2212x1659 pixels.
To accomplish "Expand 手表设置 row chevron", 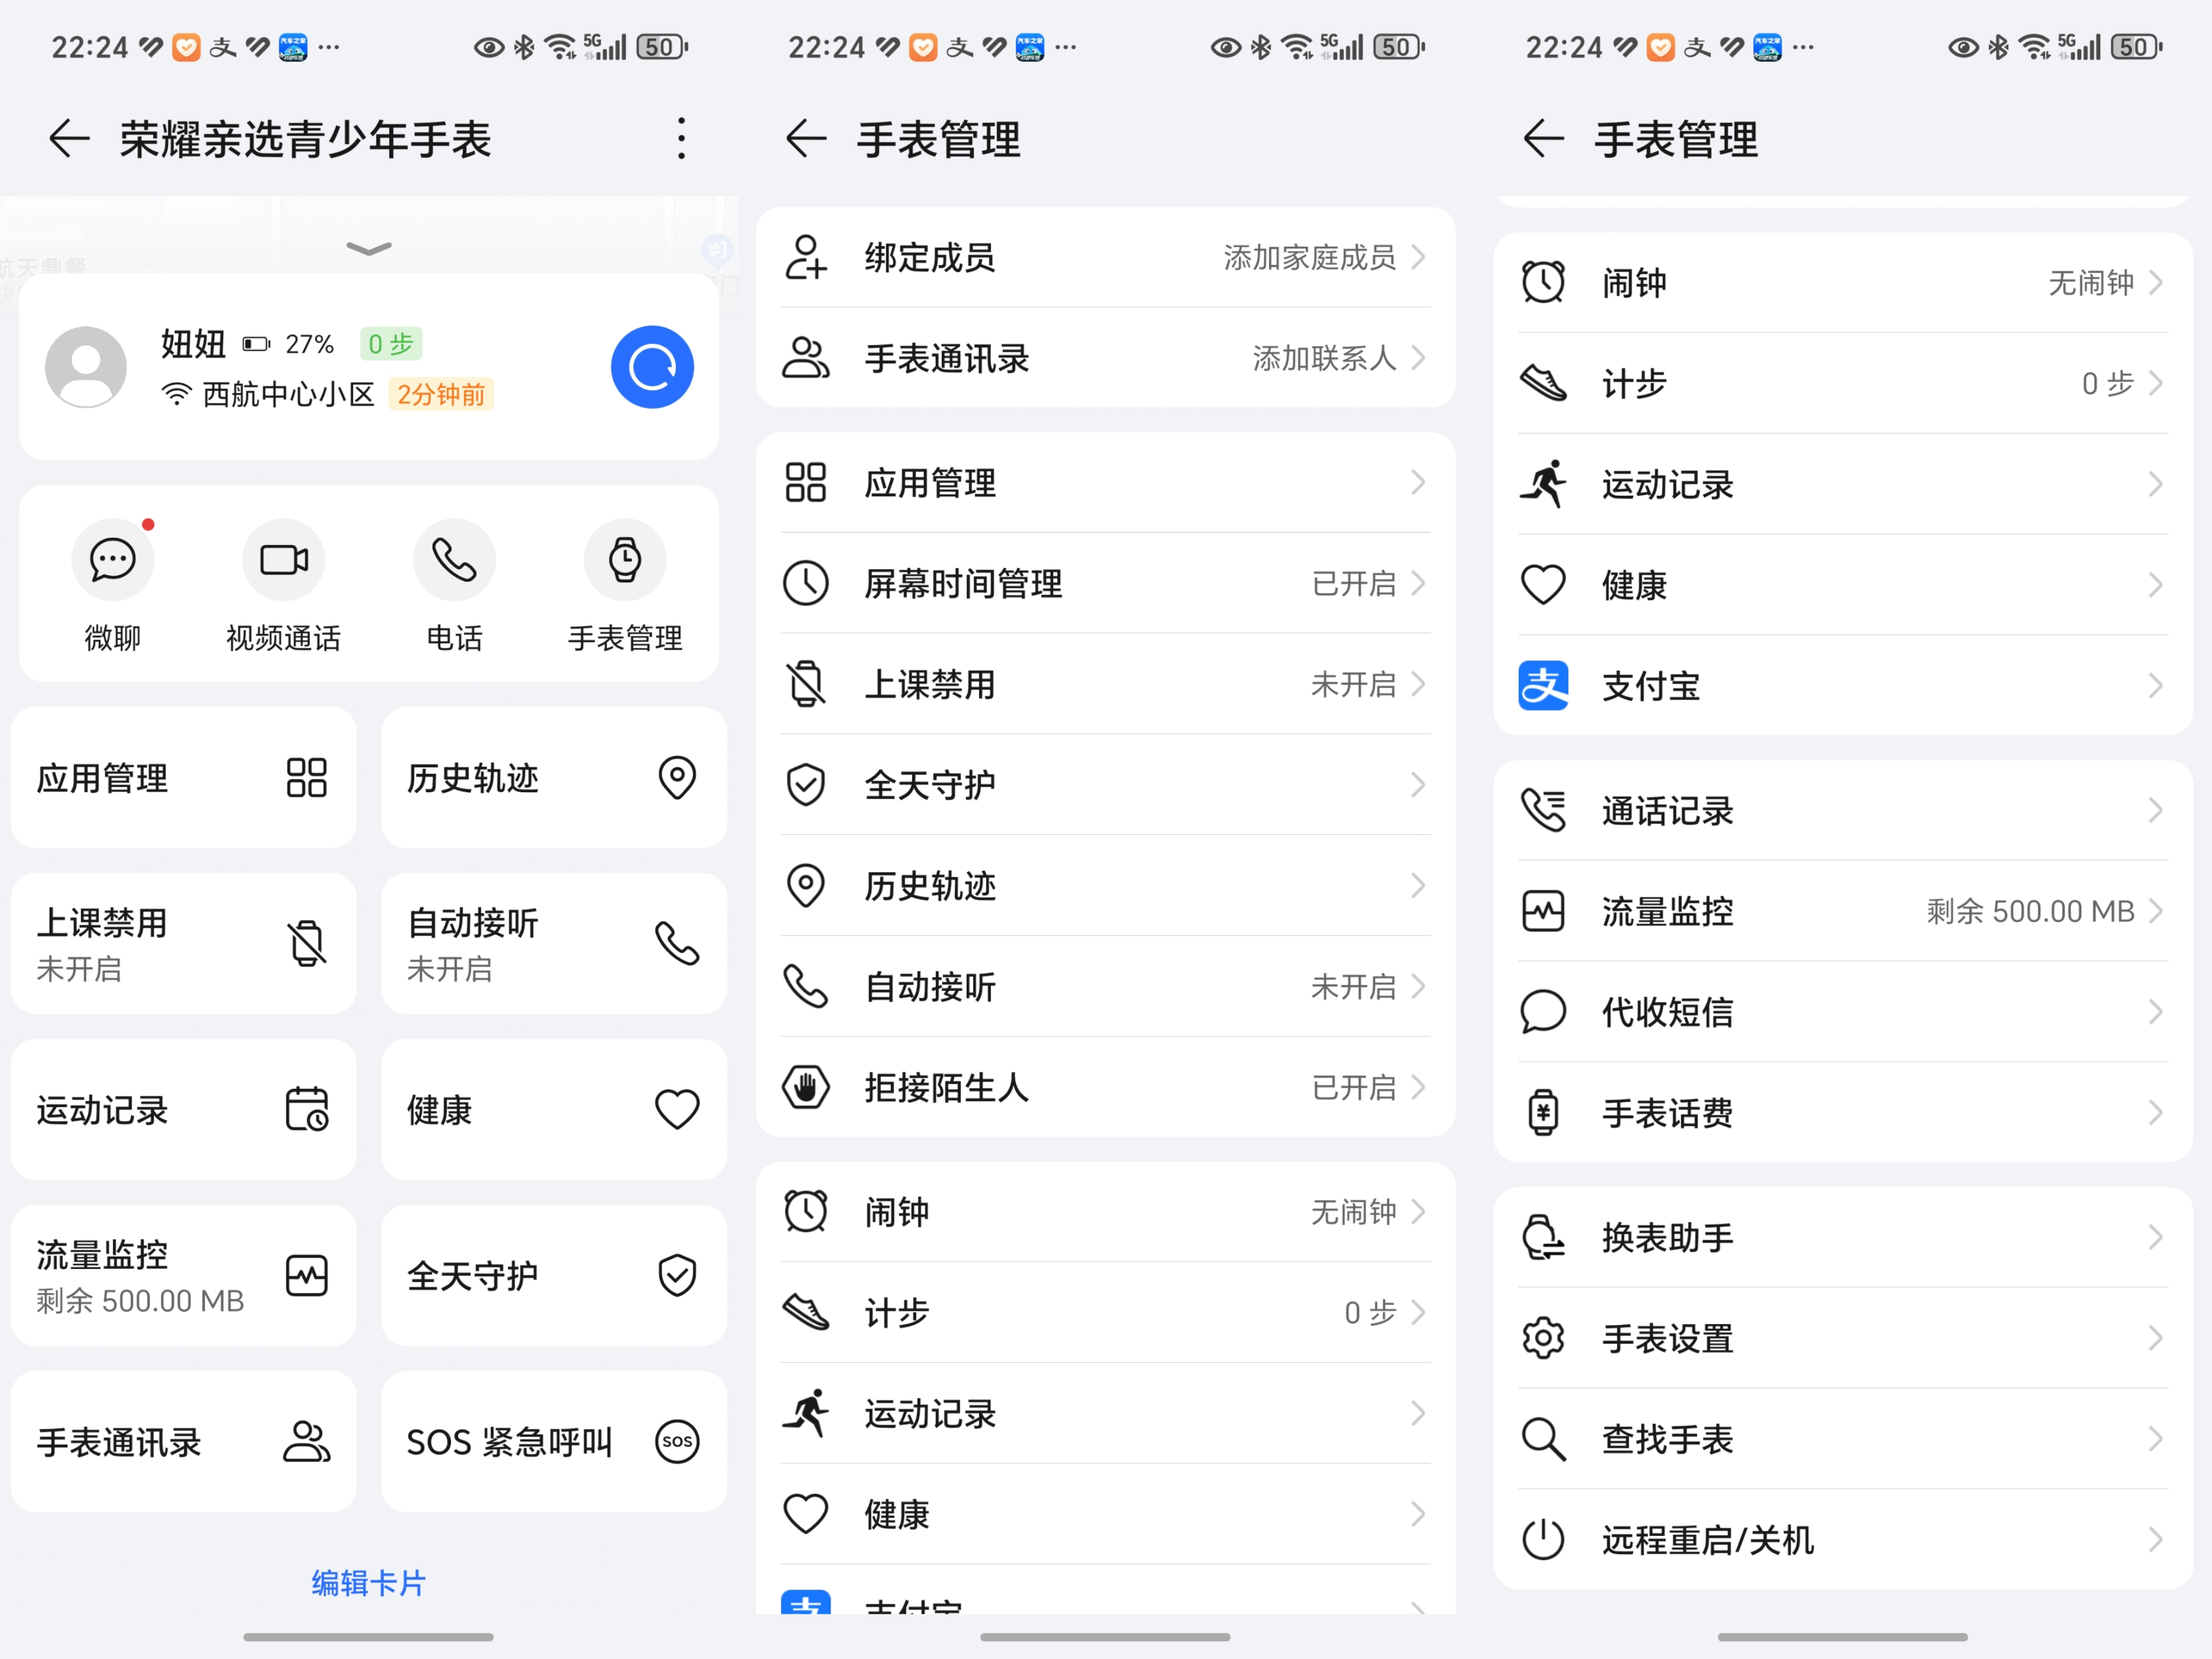I will coord(2155,1338).
